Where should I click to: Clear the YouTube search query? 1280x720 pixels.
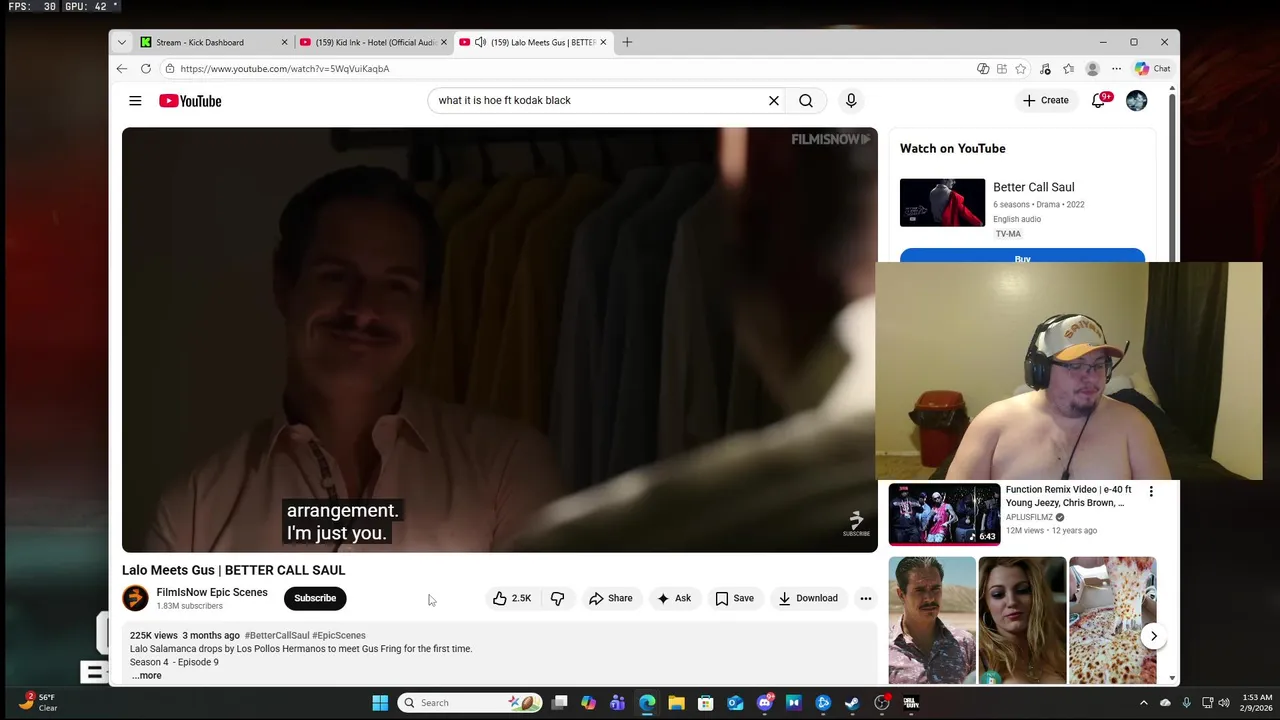(x=773, y=100)
